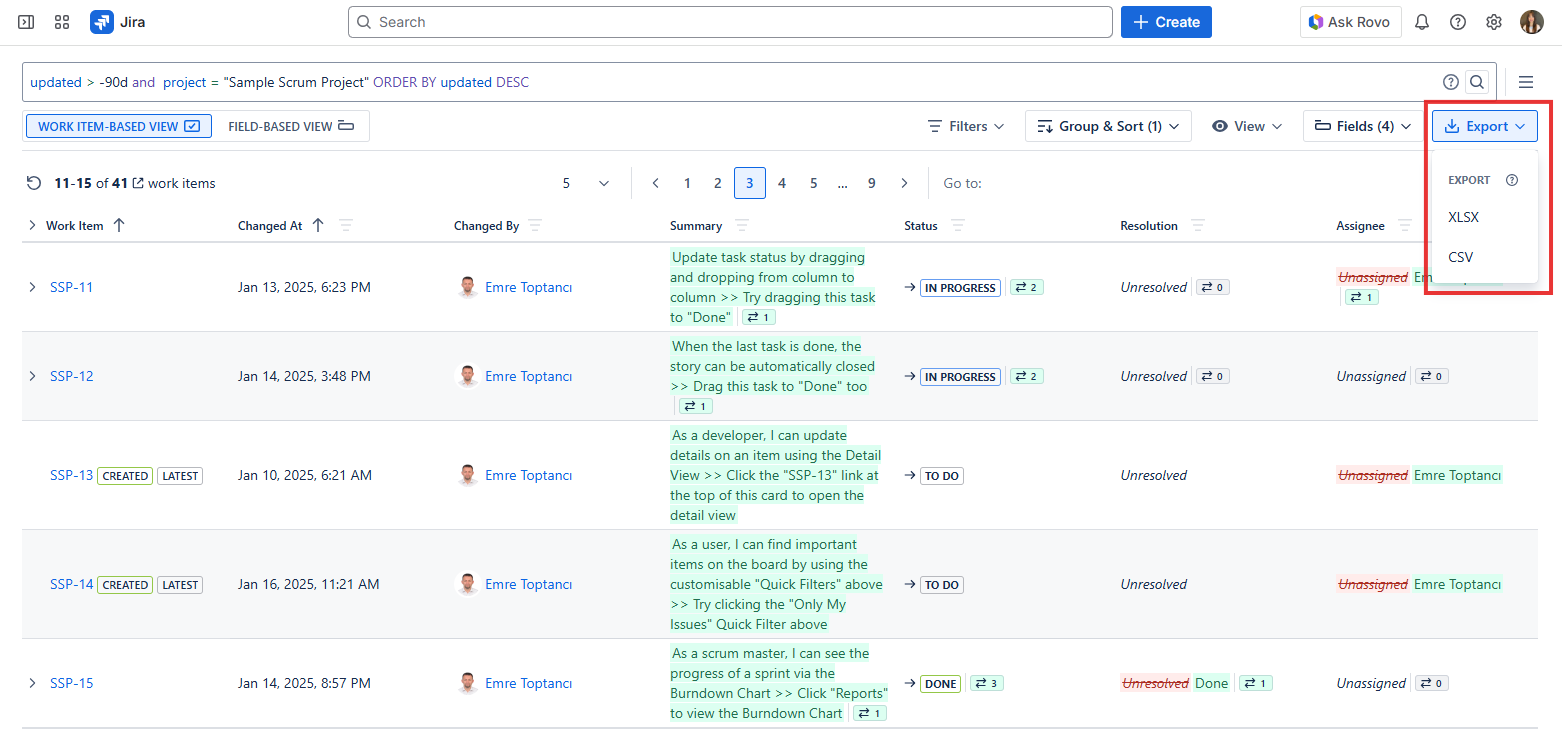Click the refresh icon beside work item count
This screenshot has height=740, width=1562.
[x=34, y=183]
